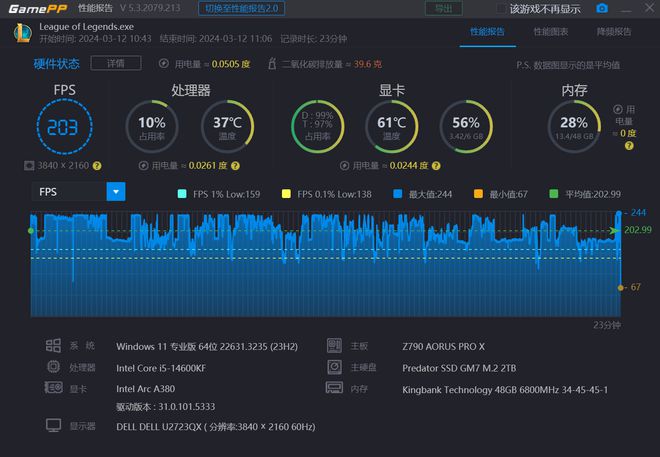Click the text Predator SSD GM7 M.2 2TB
This screenshot has width=660, height=457.
(x=459, y=368)
